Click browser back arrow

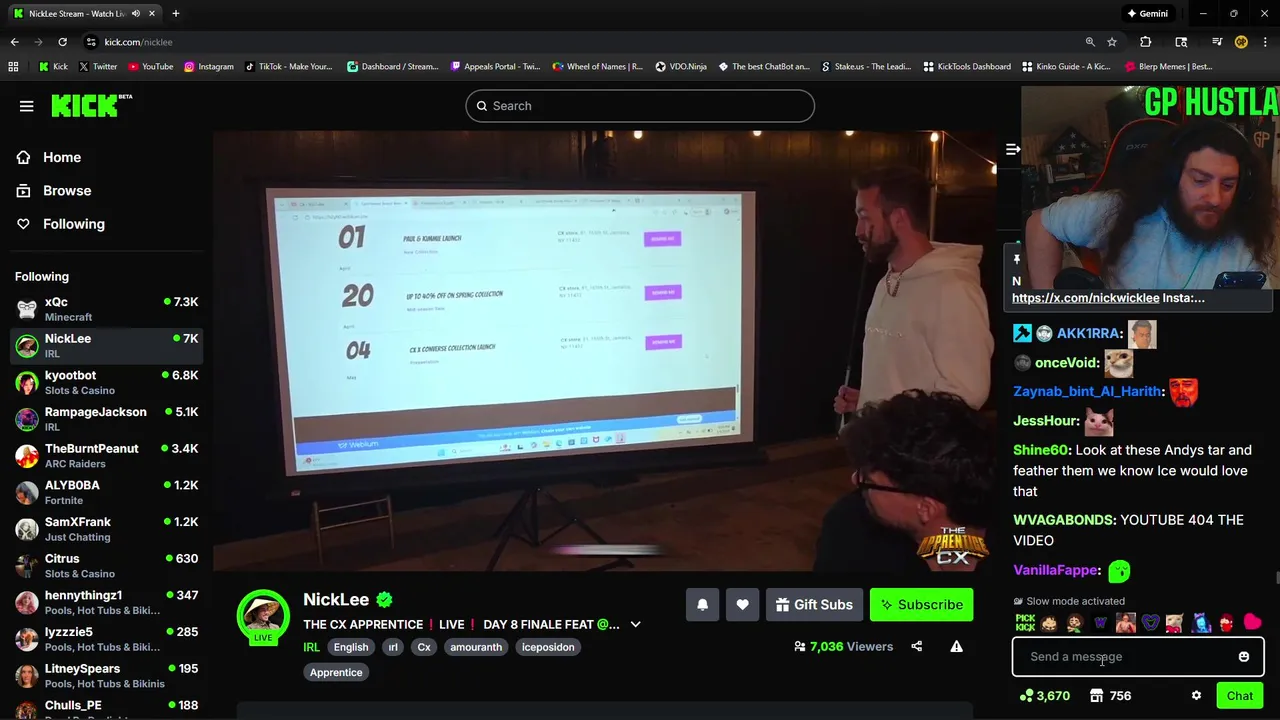14,42
